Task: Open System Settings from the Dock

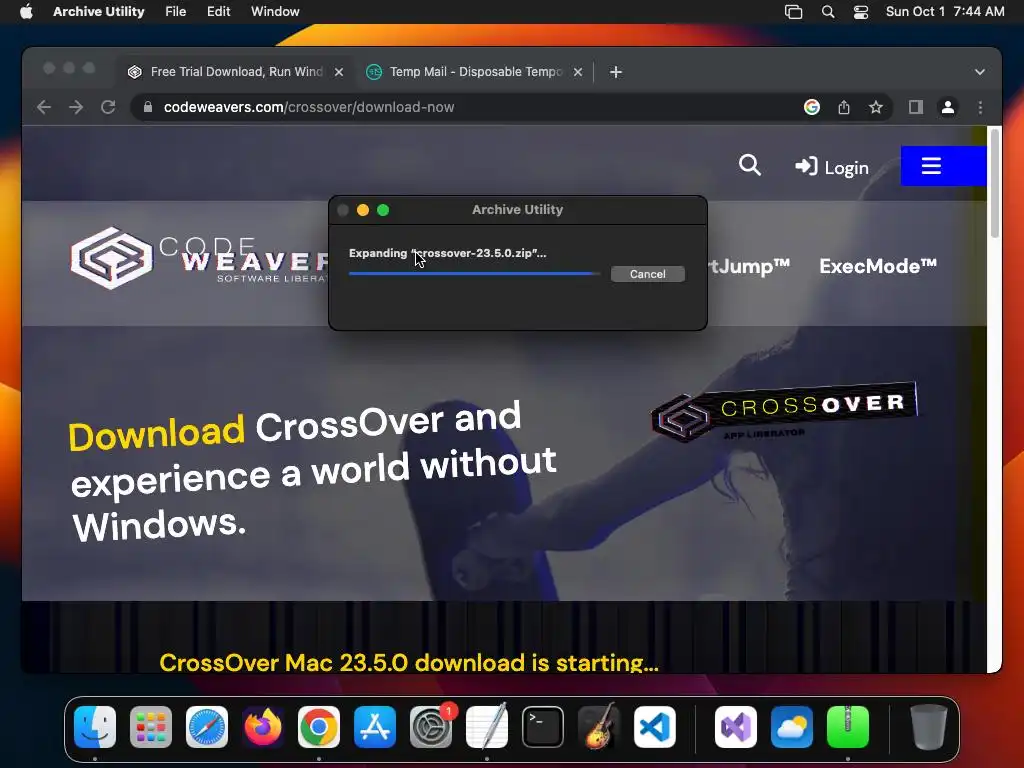Action: [x=431, y=727]
